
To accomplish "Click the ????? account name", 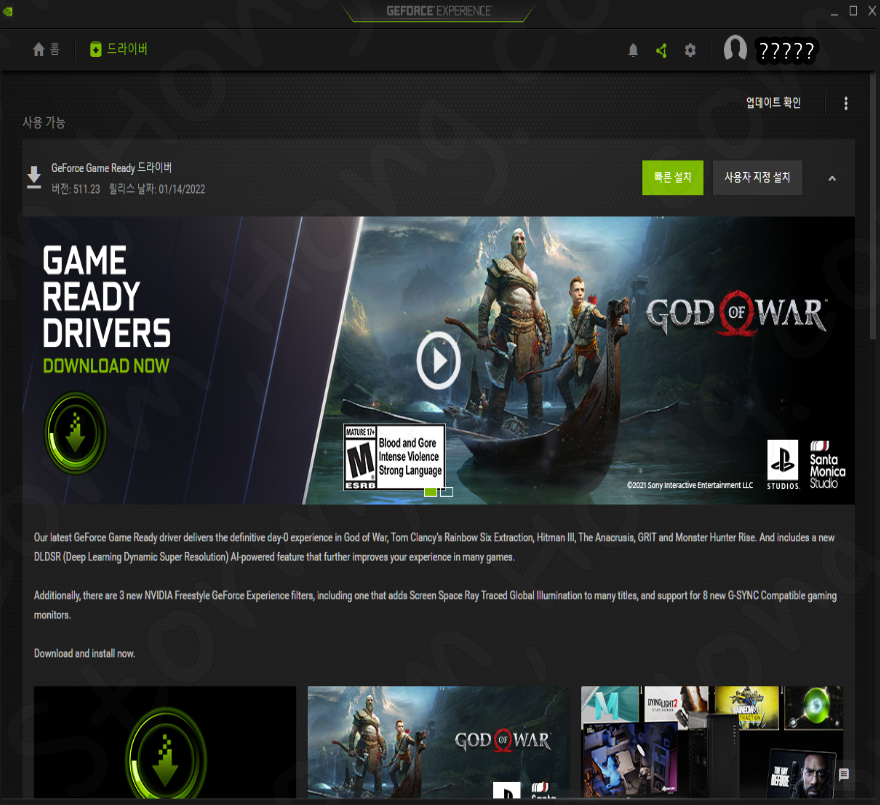I will 785,51.
